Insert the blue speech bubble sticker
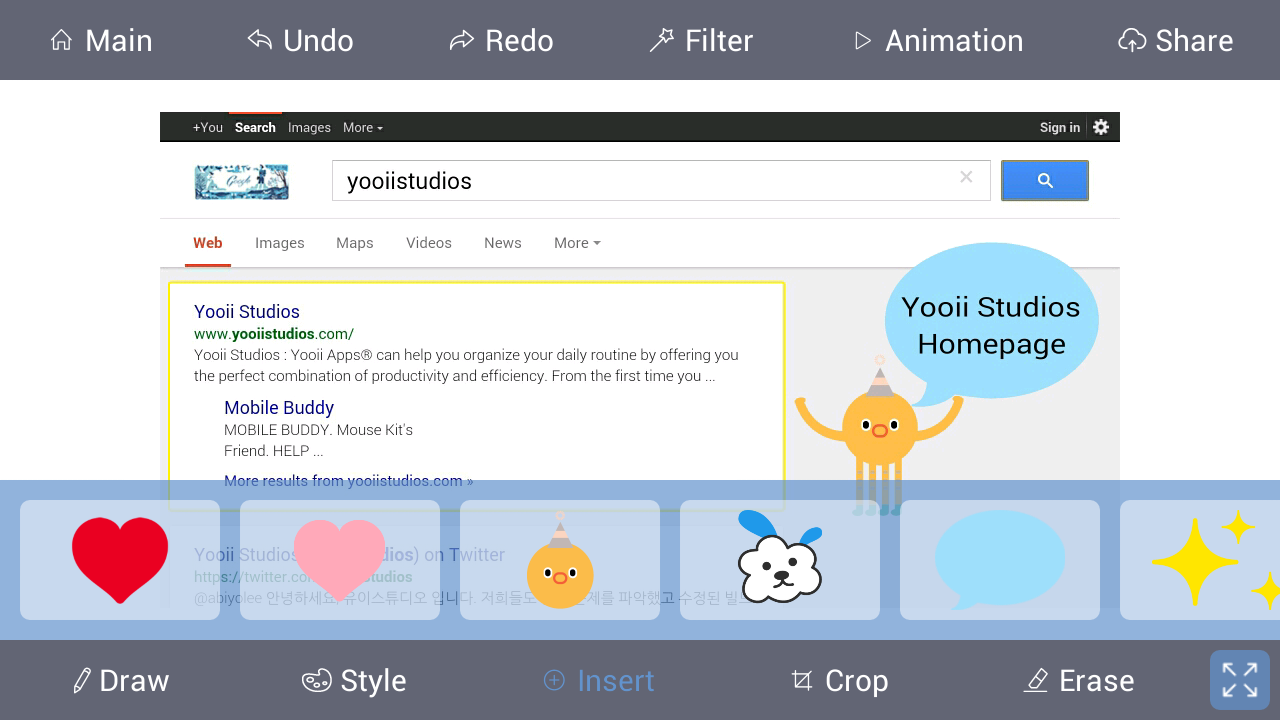Screen dimensions: 1280x720 click(1000, 560)
